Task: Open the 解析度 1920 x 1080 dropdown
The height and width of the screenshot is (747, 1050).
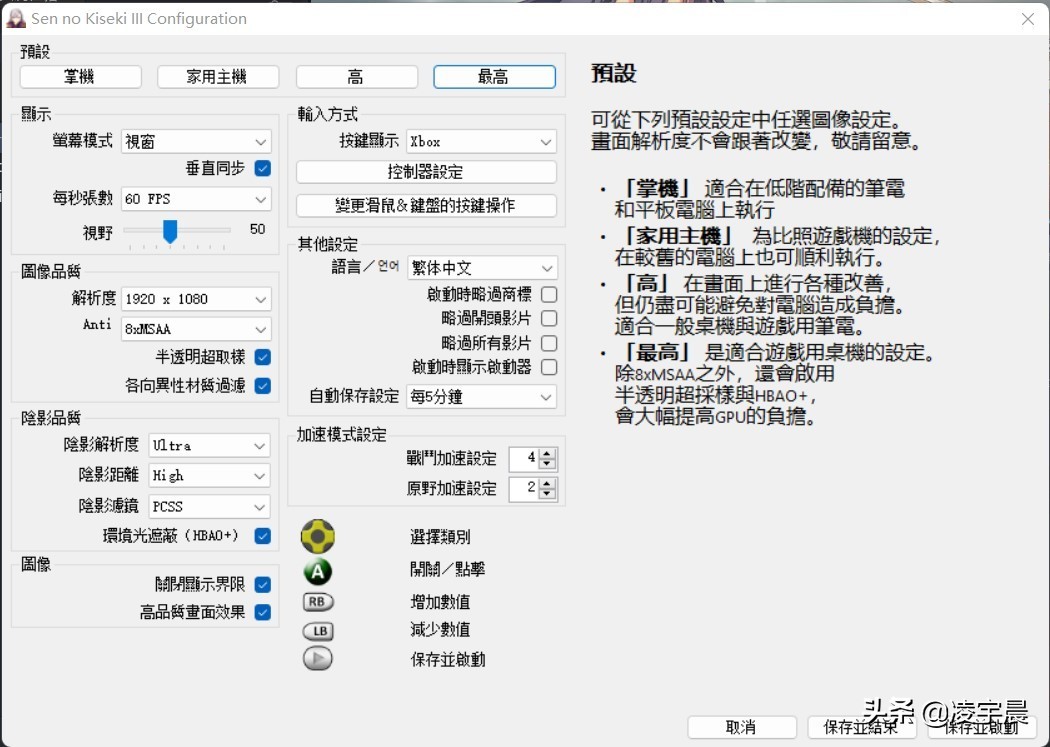Action: 196,299
